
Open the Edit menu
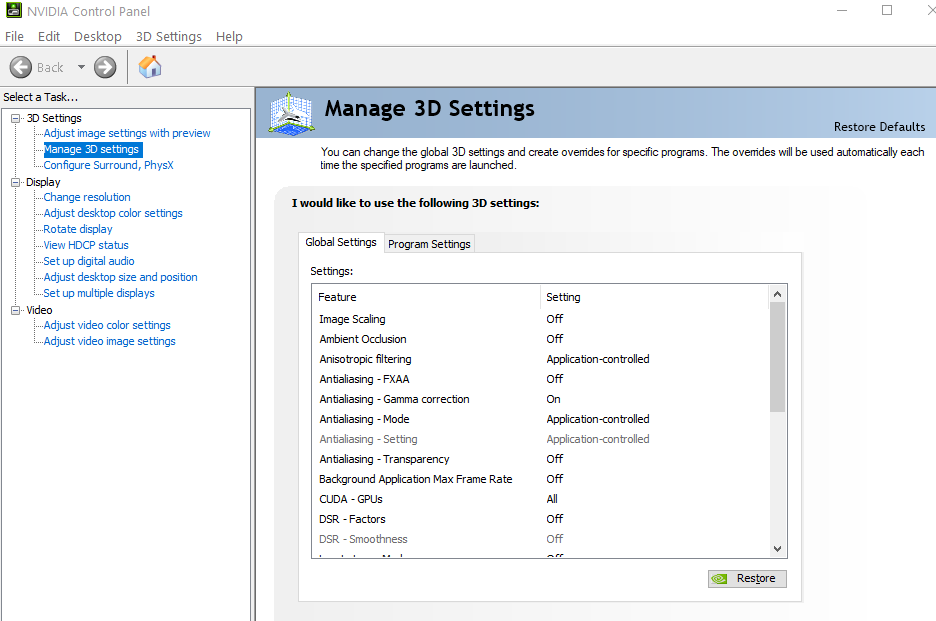pos(49,36)
